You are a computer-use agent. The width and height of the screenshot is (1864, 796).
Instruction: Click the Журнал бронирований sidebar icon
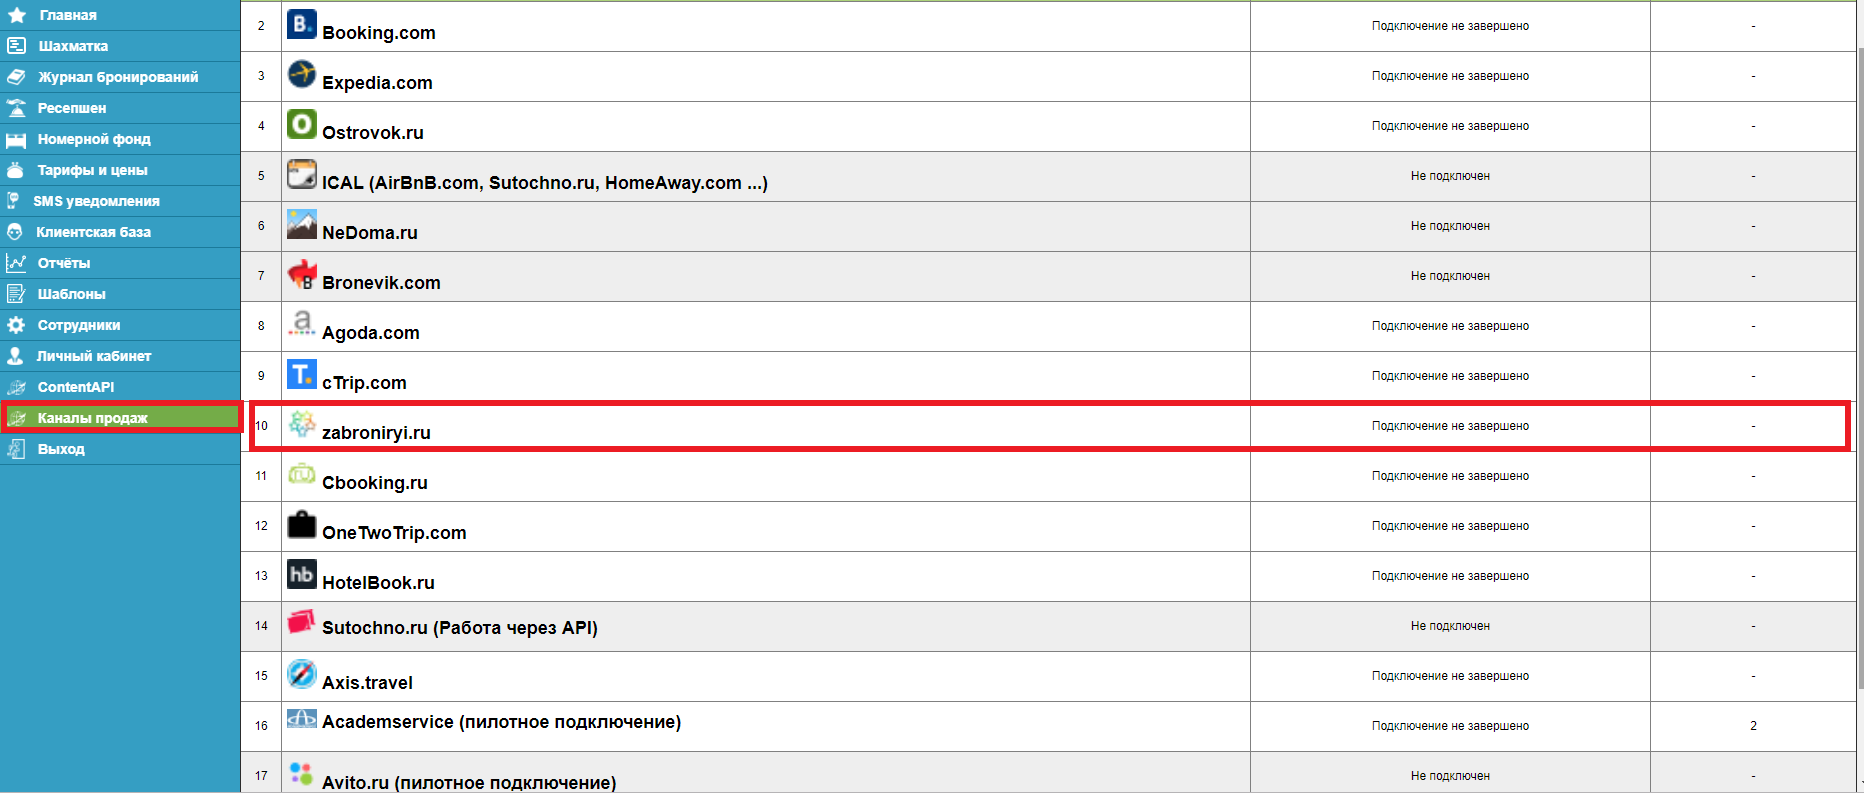[x=16, y=77]
